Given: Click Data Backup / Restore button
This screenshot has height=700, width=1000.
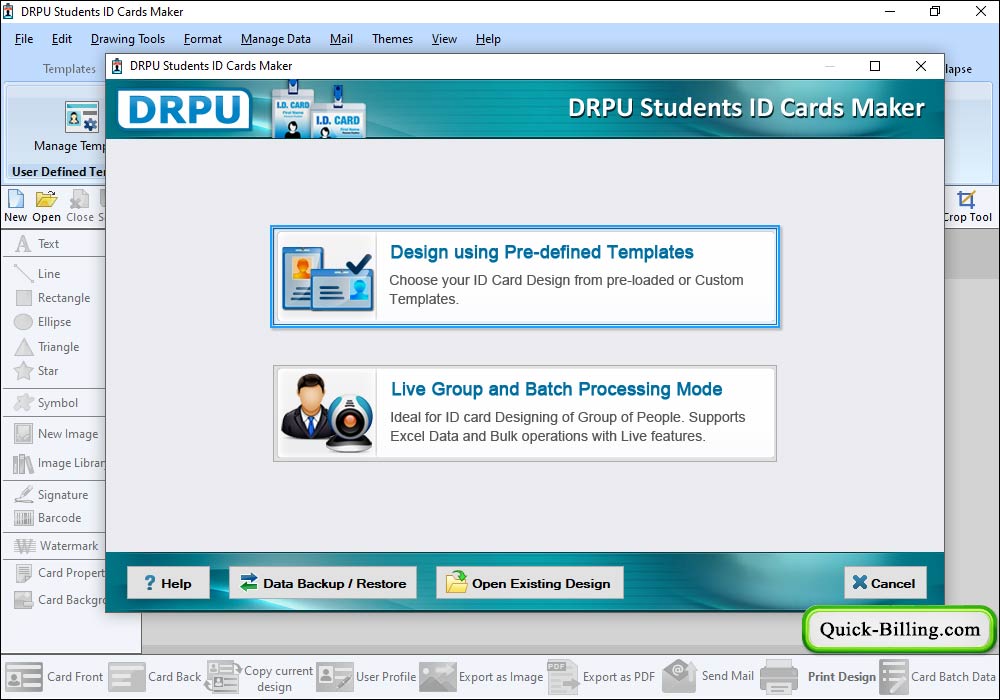Looking at the screenshot, I should coord(323,583).
